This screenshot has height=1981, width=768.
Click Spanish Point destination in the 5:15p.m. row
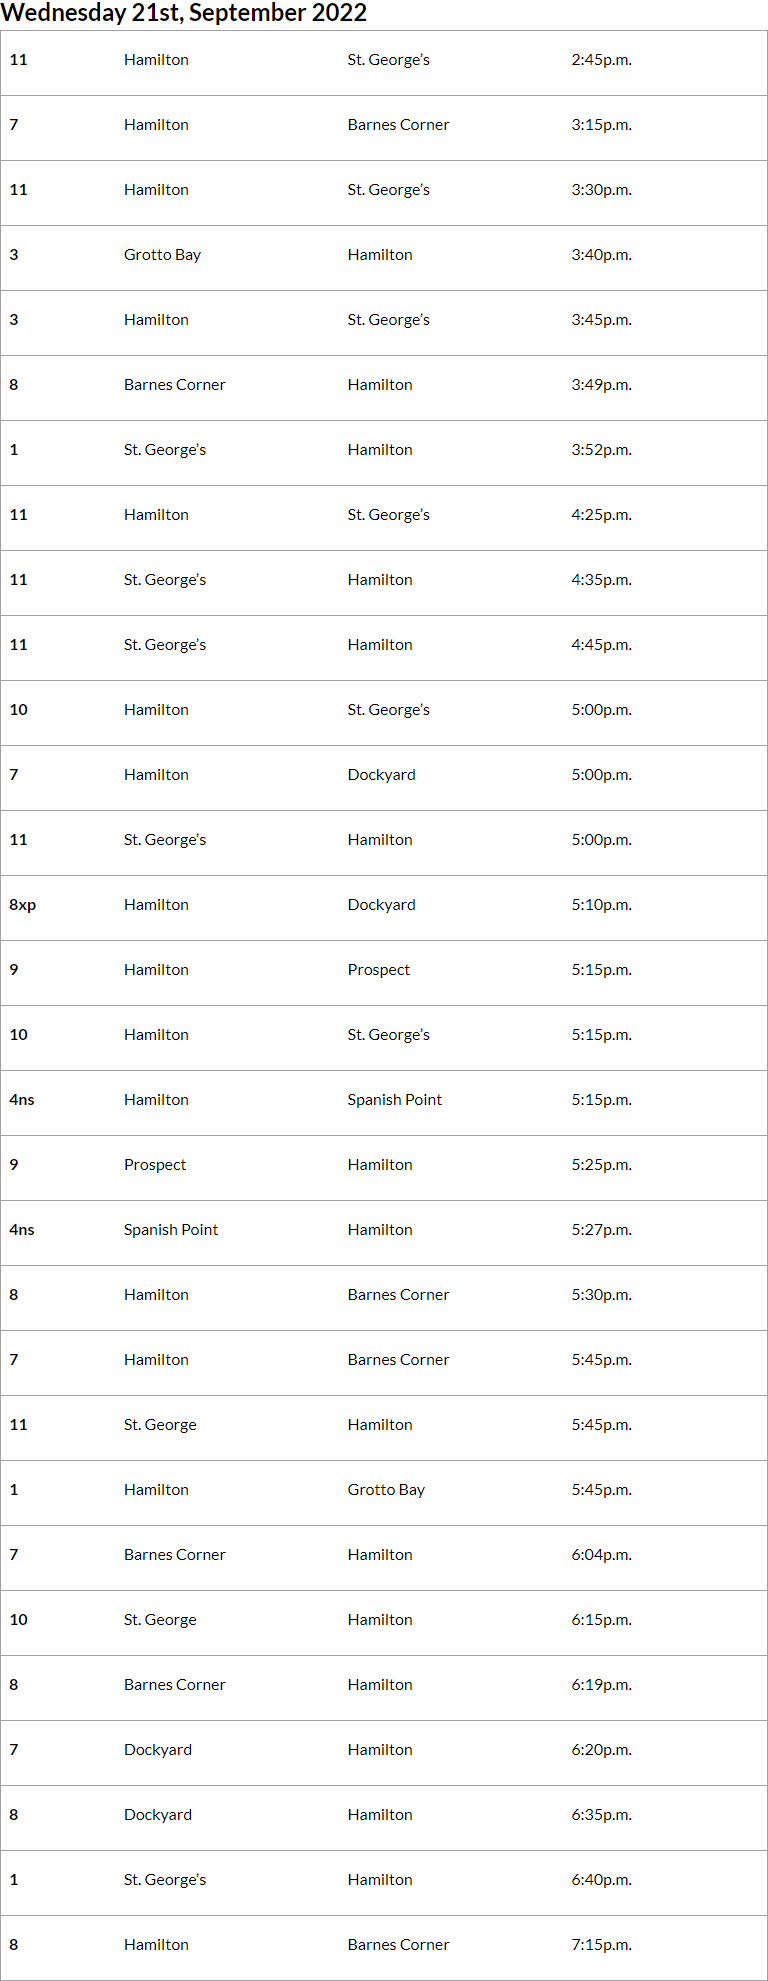(x=394, y=1100)
